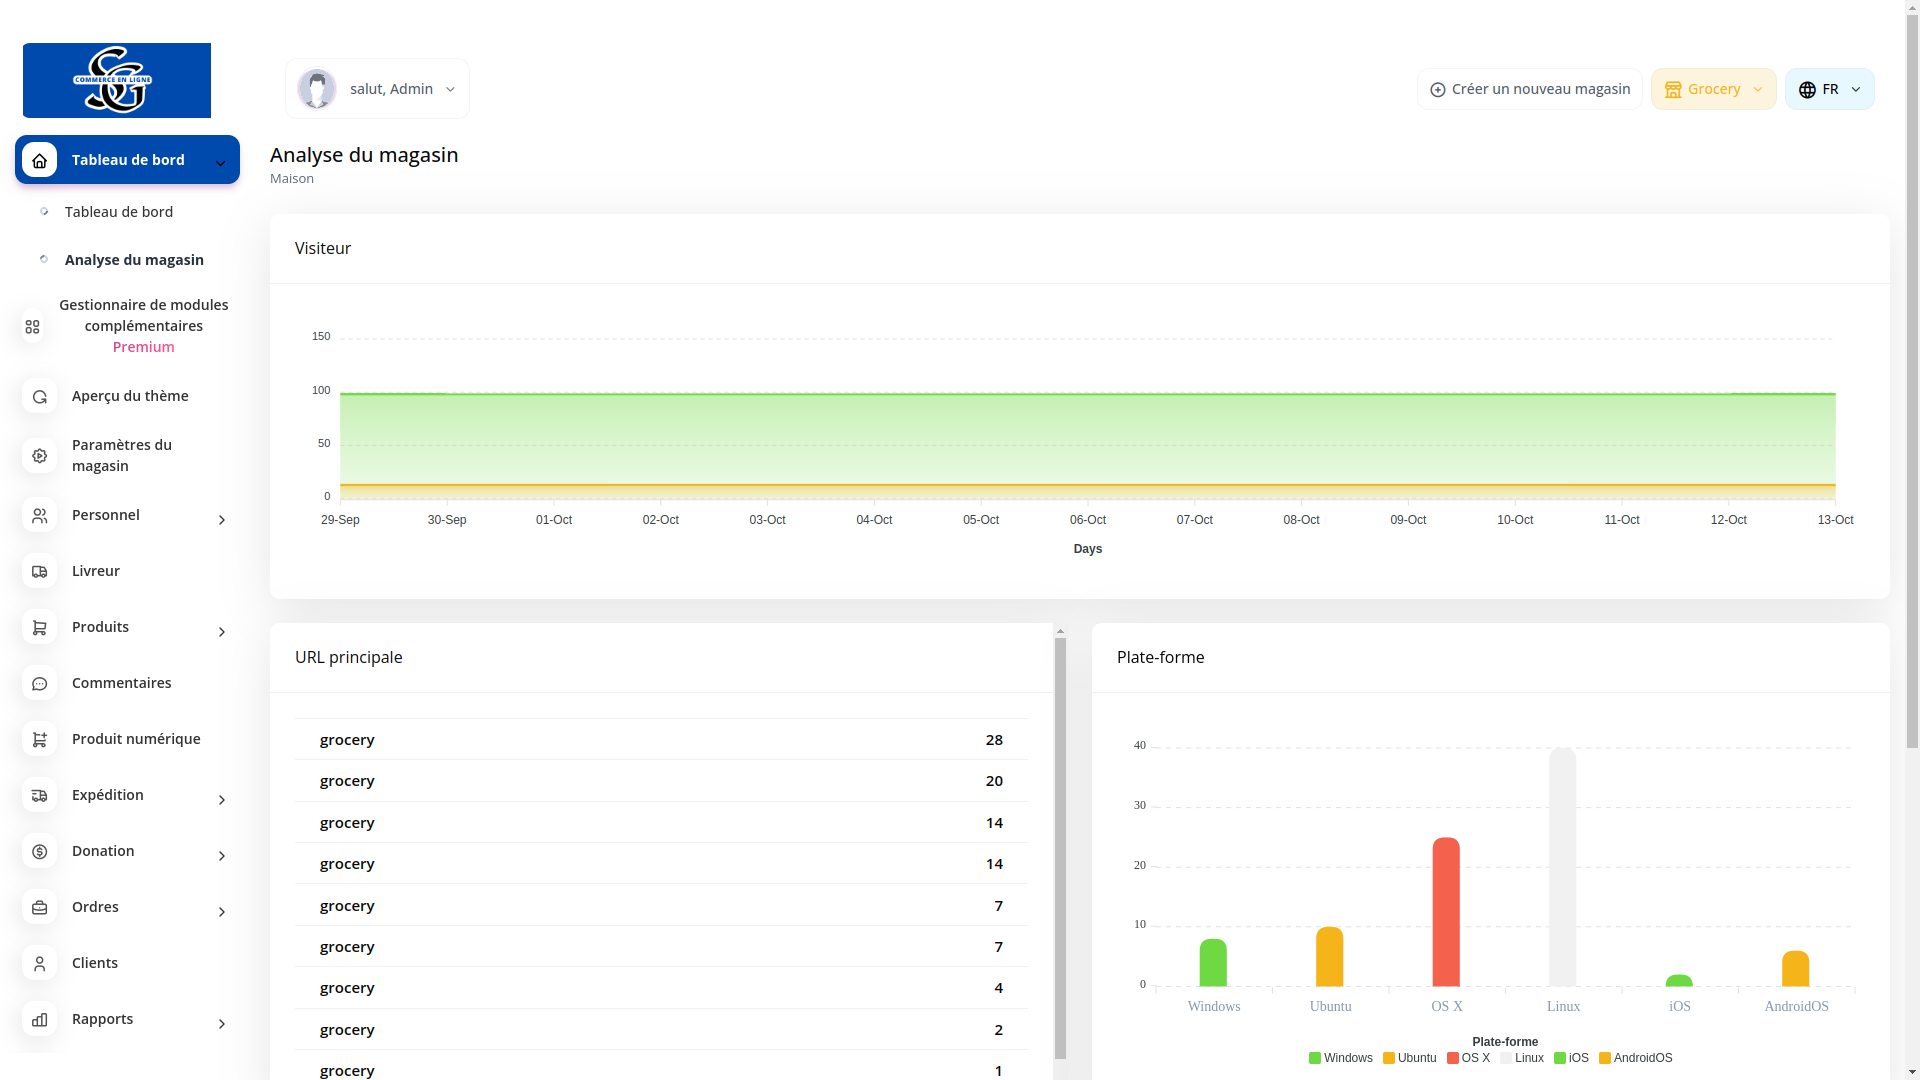Image resolution: width=1920 pixels, height=1080 pixels.
Task: Toggle Windows series in platform legend
Action: point(1340,1058)
